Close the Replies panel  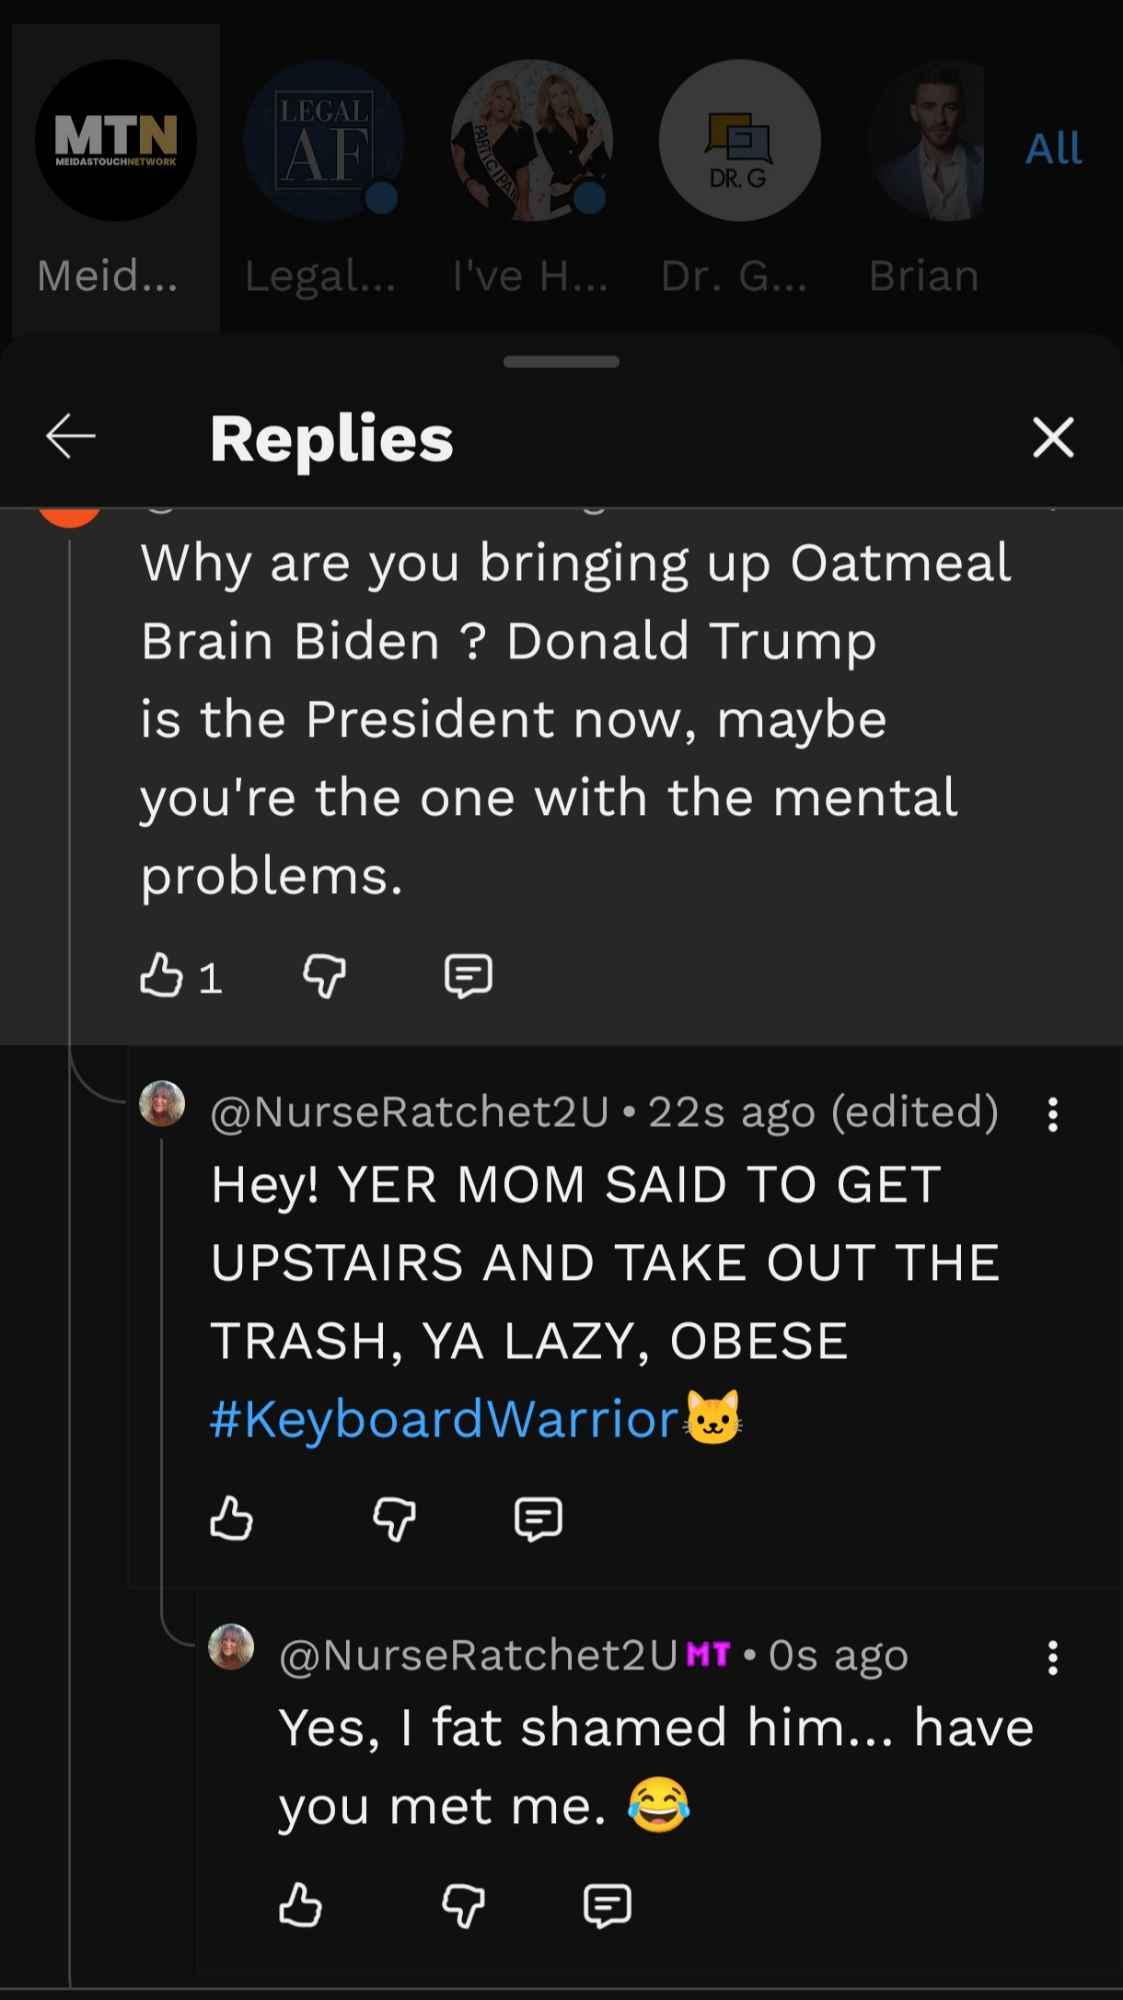tap(1053, 438)
